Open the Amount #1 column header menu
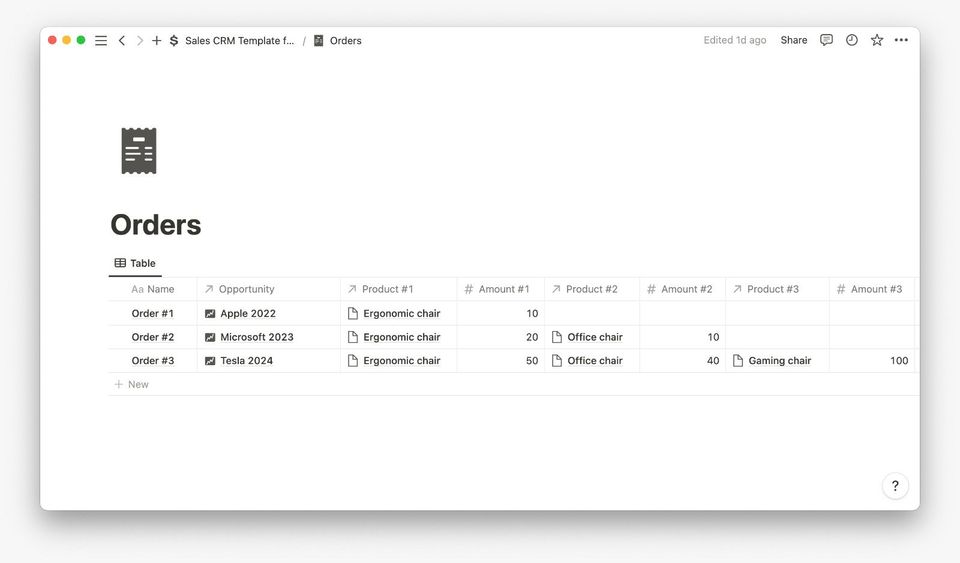Viewport: 960px width, 563px height. [503, 289]
